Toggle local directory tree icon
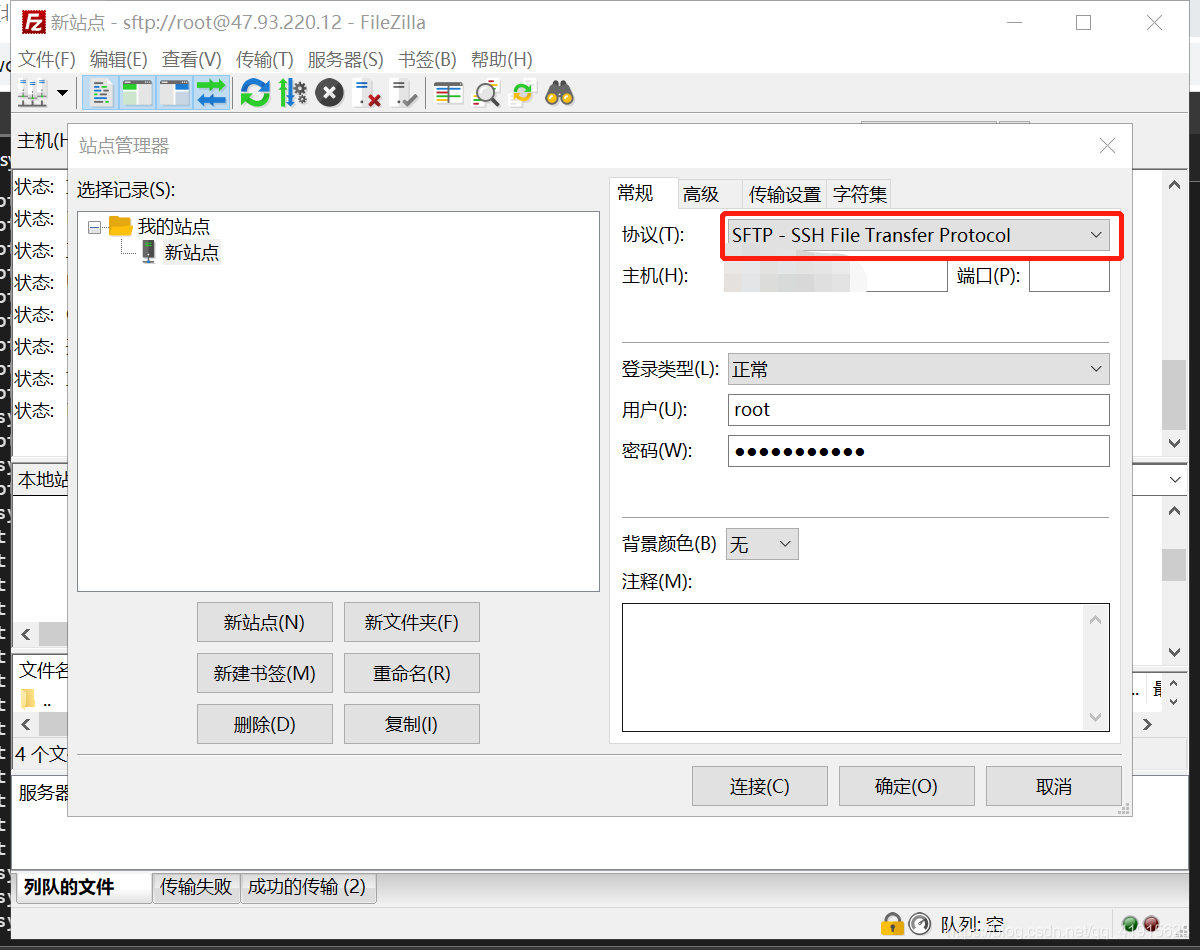 [137, 94]
